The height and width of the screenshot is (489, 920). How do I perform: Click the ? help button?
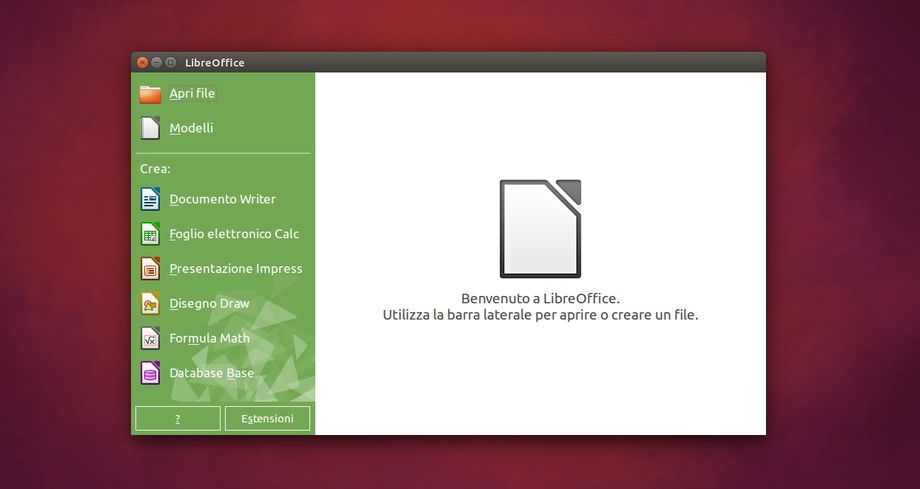pyautogui.click(x=178, y=419)
